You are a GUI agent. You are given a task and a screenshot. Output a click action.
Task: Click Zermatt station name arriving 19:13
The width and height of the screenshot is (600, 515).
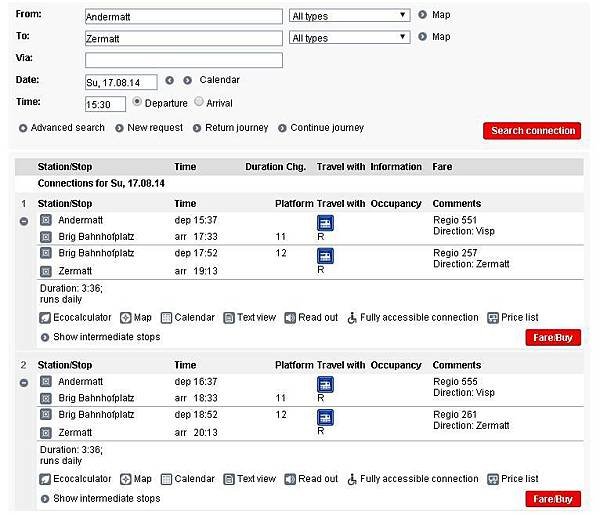click(x=75, y=271)
